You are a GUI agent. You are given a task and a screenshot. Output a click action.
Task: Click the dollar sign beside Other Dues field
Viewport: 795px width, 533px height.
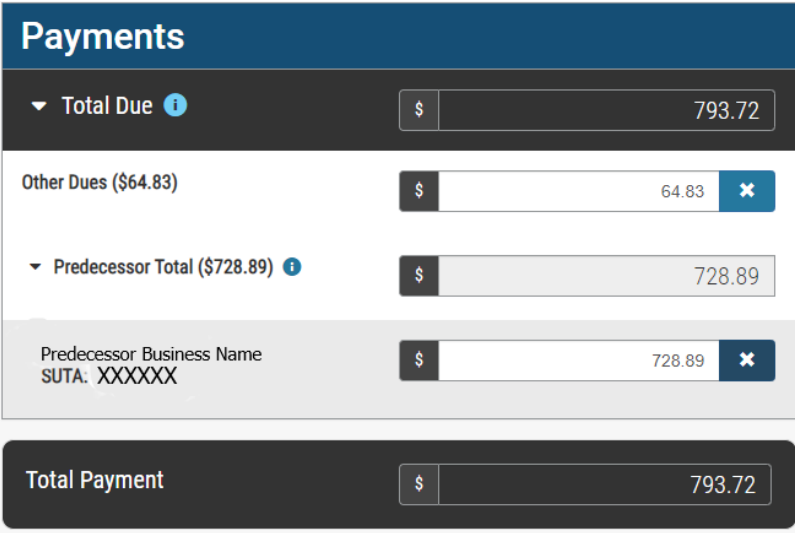[x=419, y=191]
